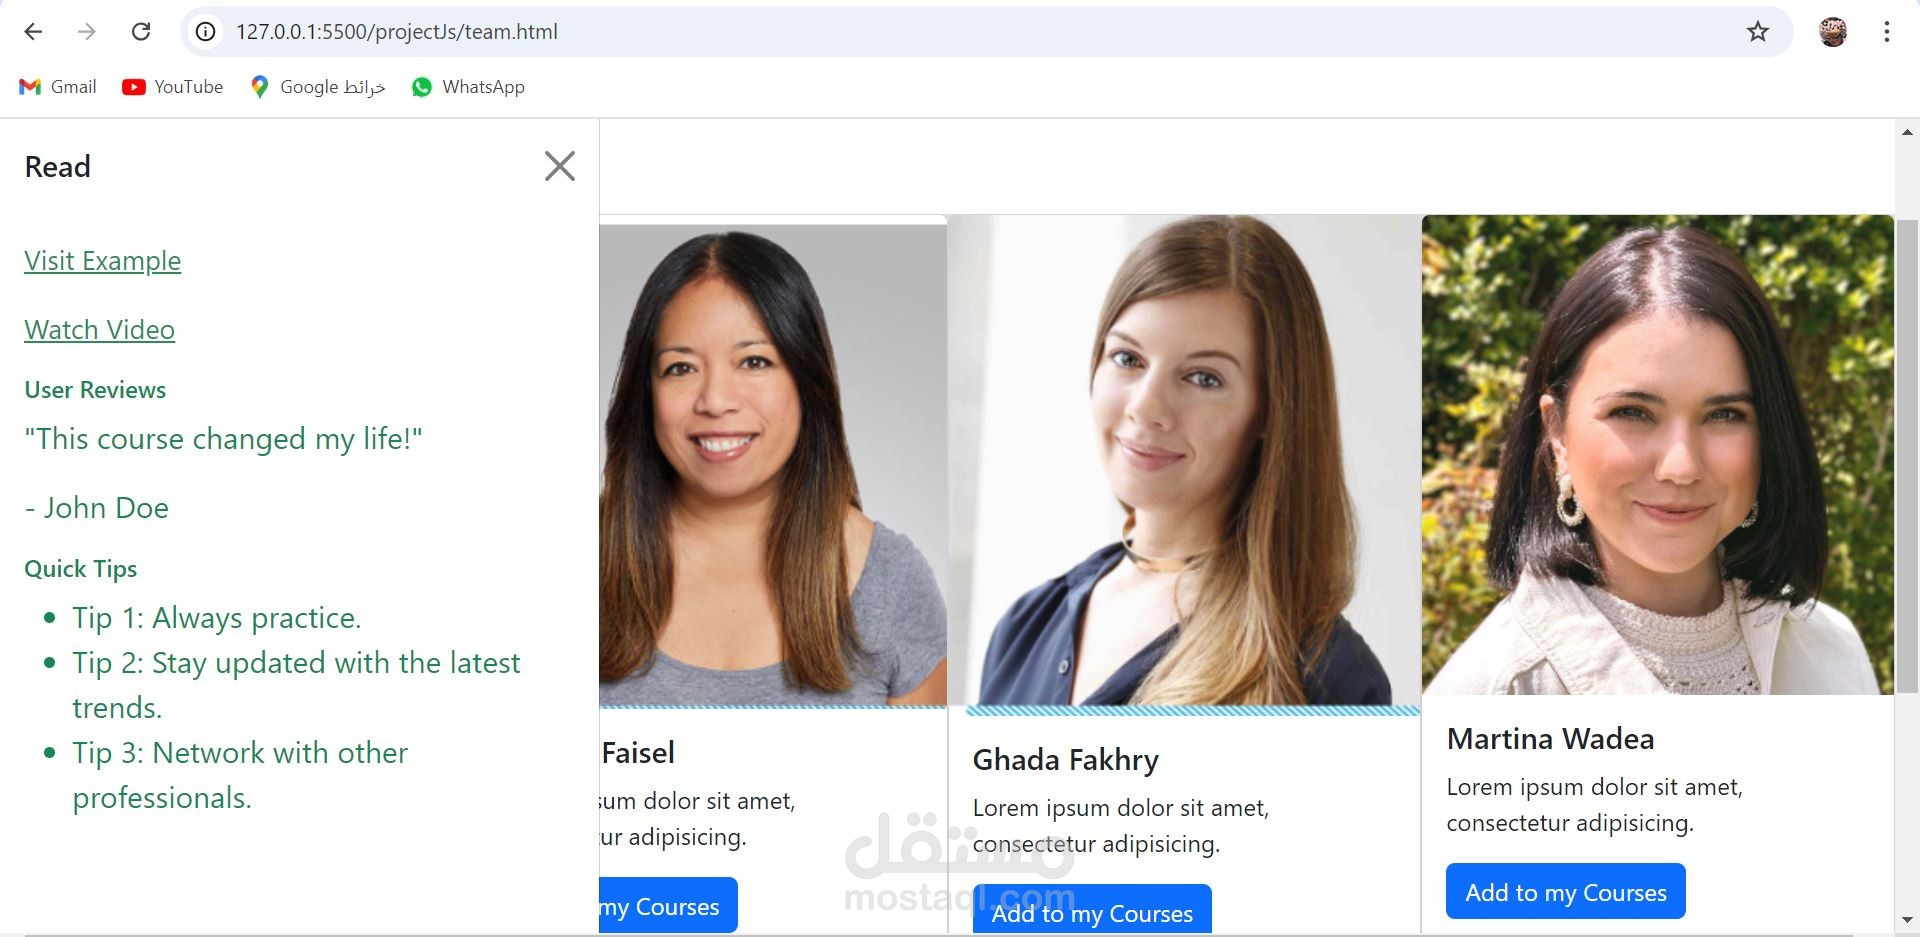
Task: Add Martina Wadea's course to my courses
Action: pos(1566,891)
